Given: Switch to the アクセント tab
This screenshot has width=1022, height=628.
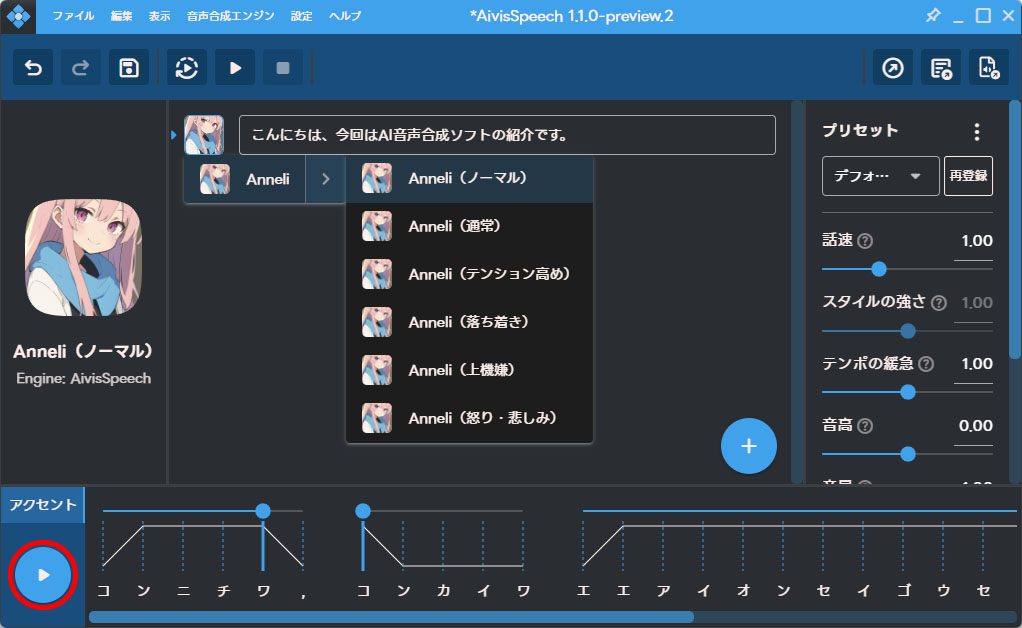Looking at the screenshot, I should 42,505.
